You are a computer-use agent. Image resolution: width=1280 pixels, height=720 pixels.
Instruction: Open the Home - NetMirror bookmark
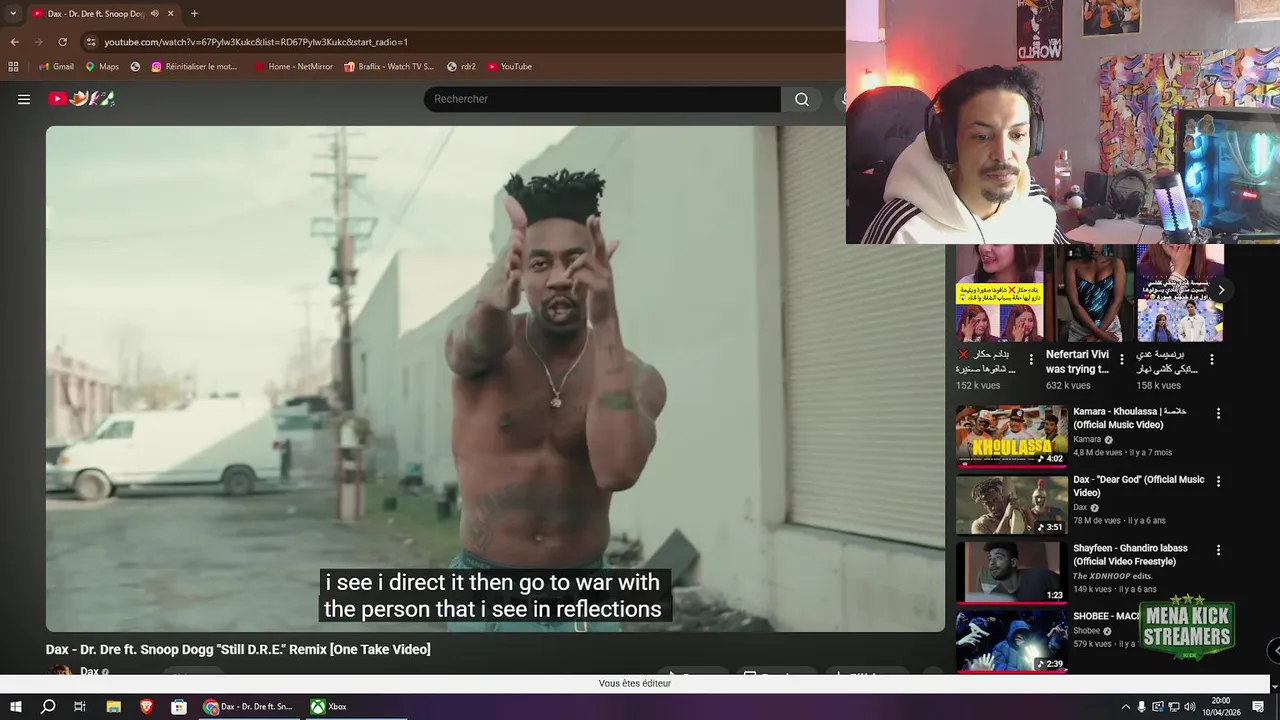coord(293,67)
